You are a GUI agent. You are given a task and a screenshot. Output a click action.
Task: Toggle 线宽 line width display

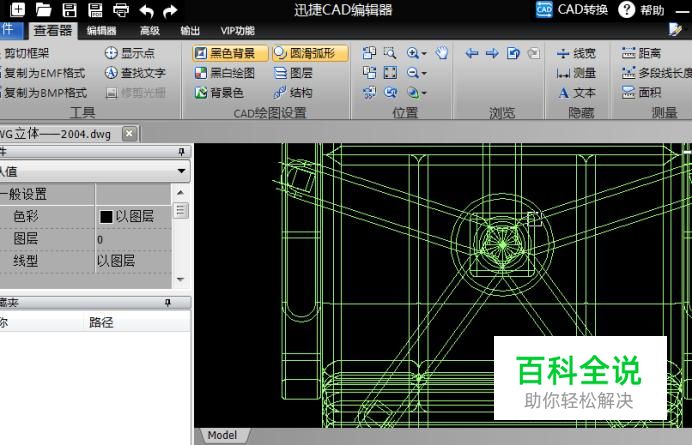coord(576,53)
